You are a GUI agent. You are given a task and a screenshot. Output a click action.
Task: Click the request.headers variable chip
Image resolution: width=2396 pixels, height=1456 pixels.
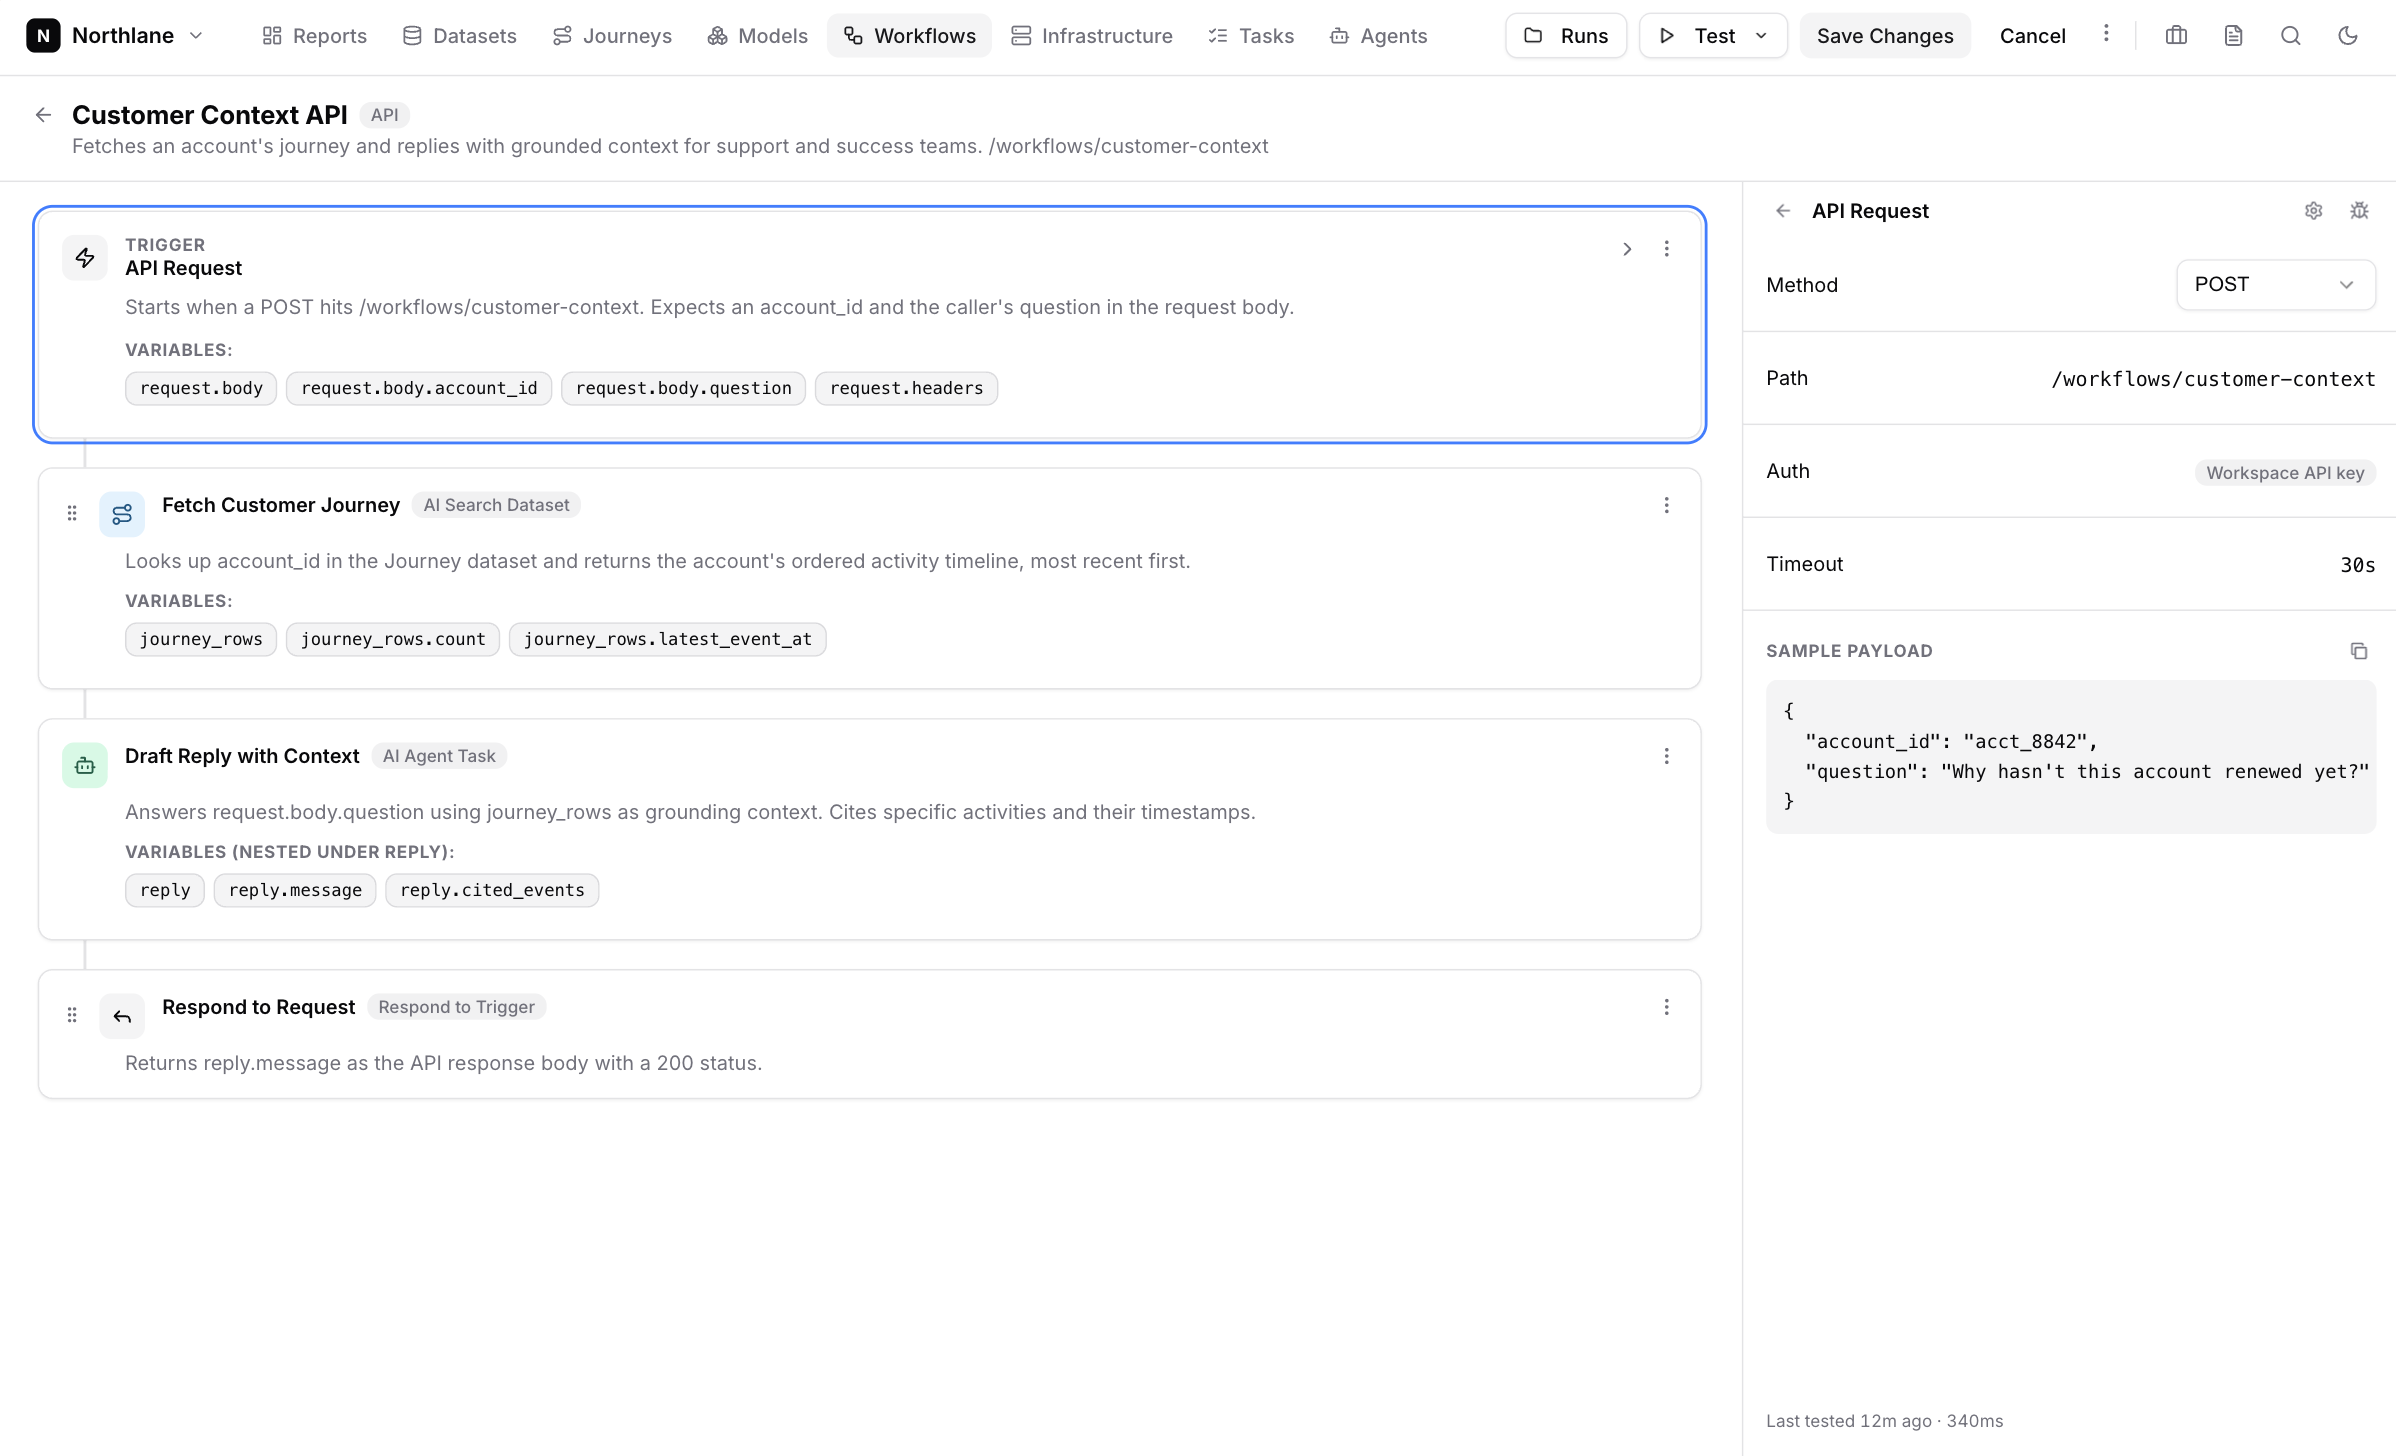[907, 388]
